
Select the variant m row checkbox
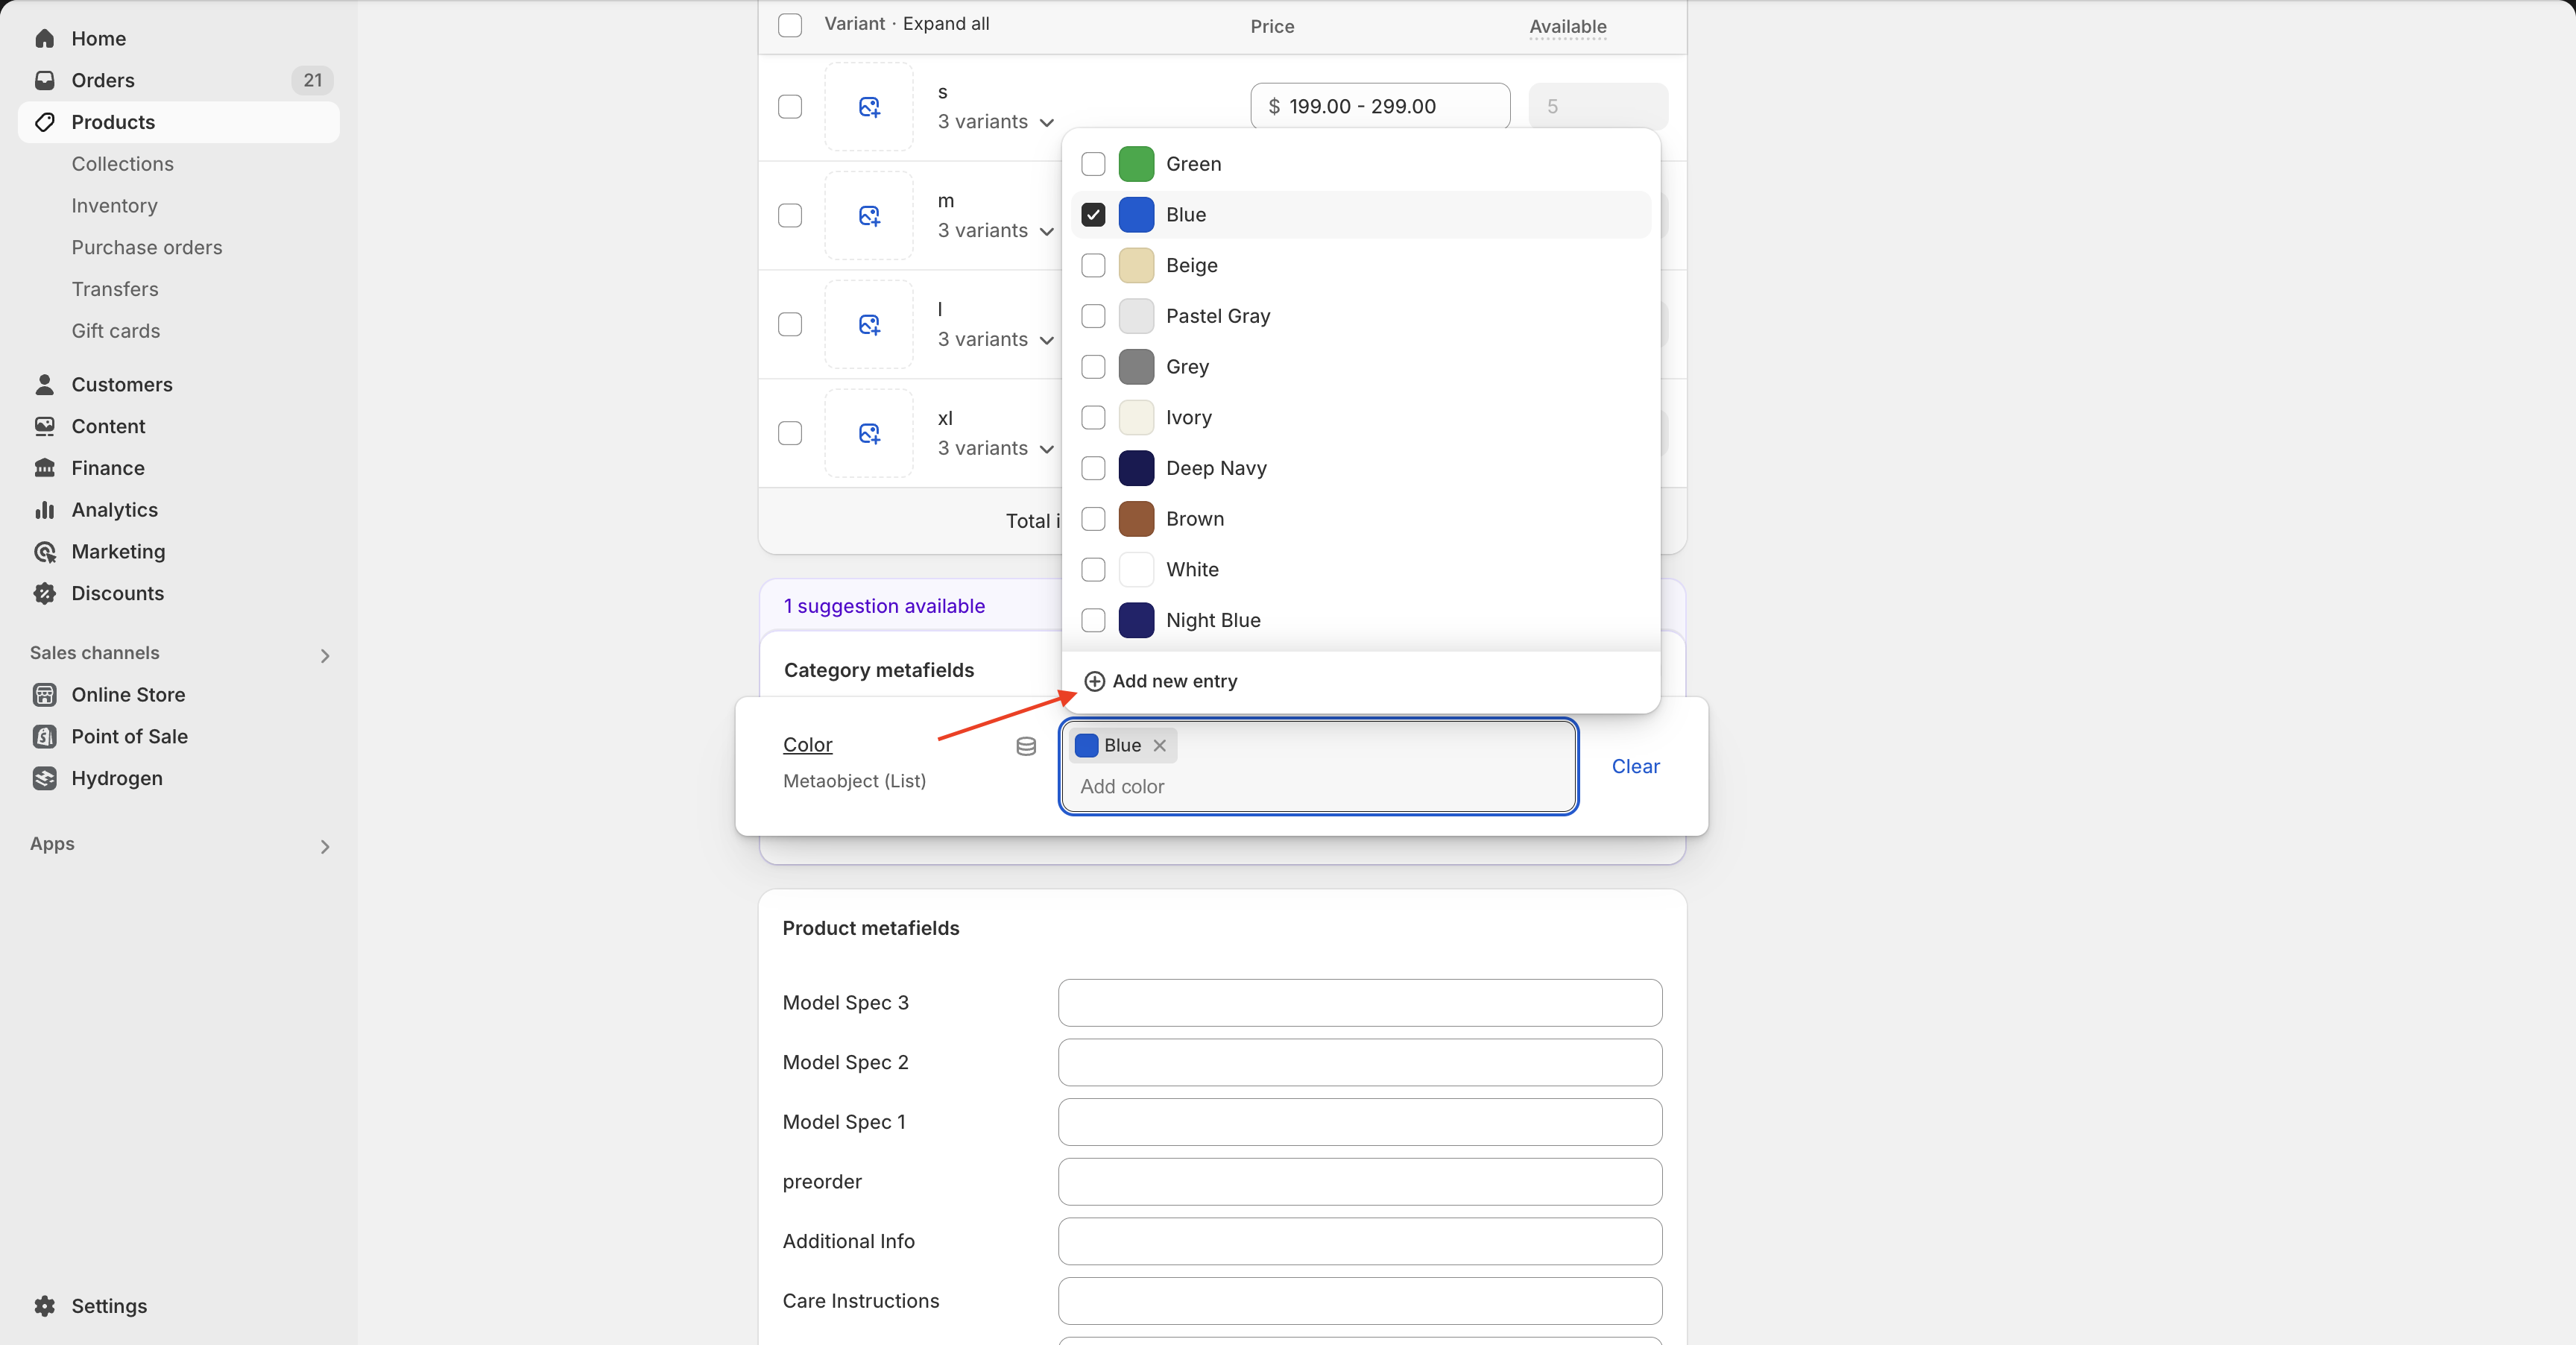pos(790,216)
